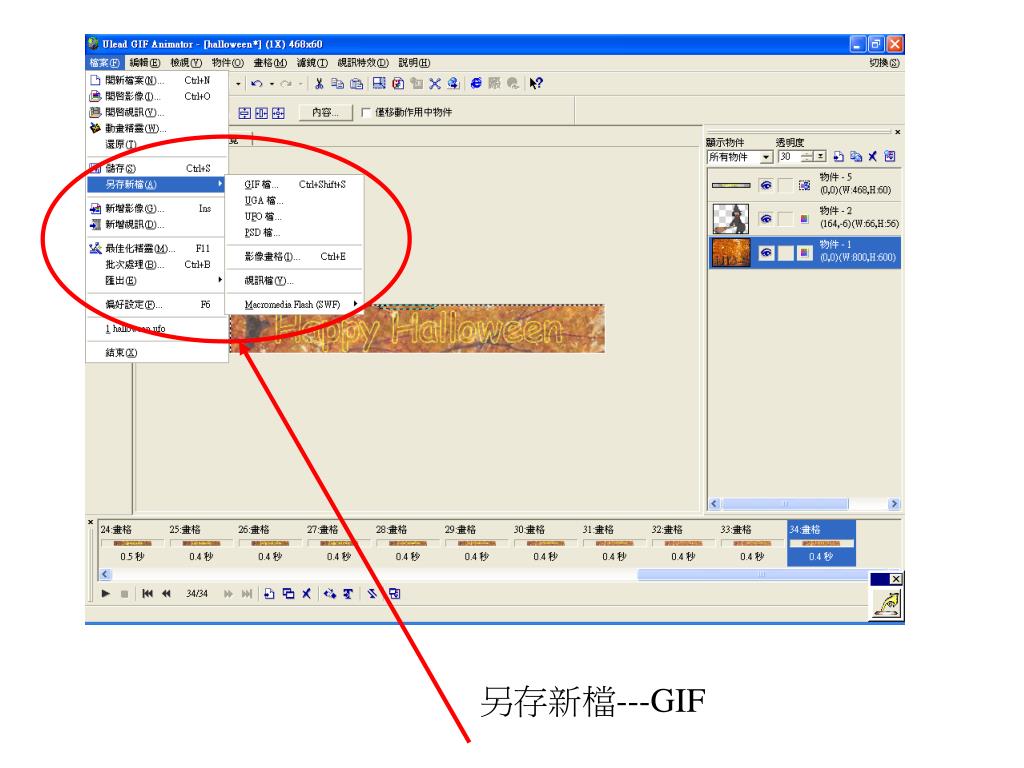Toggle eye visibility for object 5
Image resolution: width=1024 pixels, height=768 pixels.
pos(766,185)
